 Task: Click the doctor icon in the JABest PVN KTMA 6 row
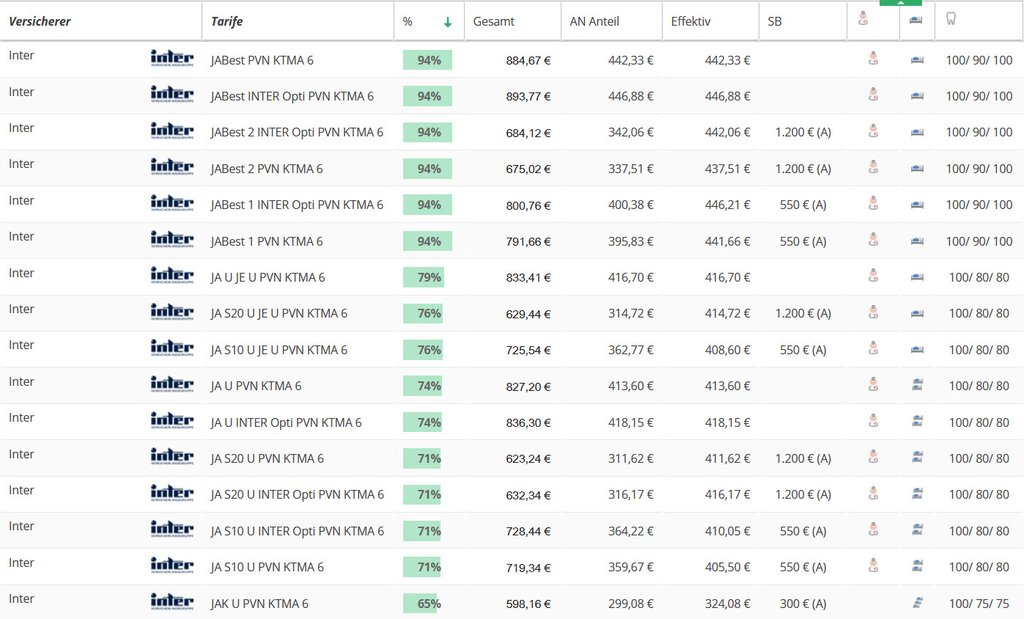[873, 60]
